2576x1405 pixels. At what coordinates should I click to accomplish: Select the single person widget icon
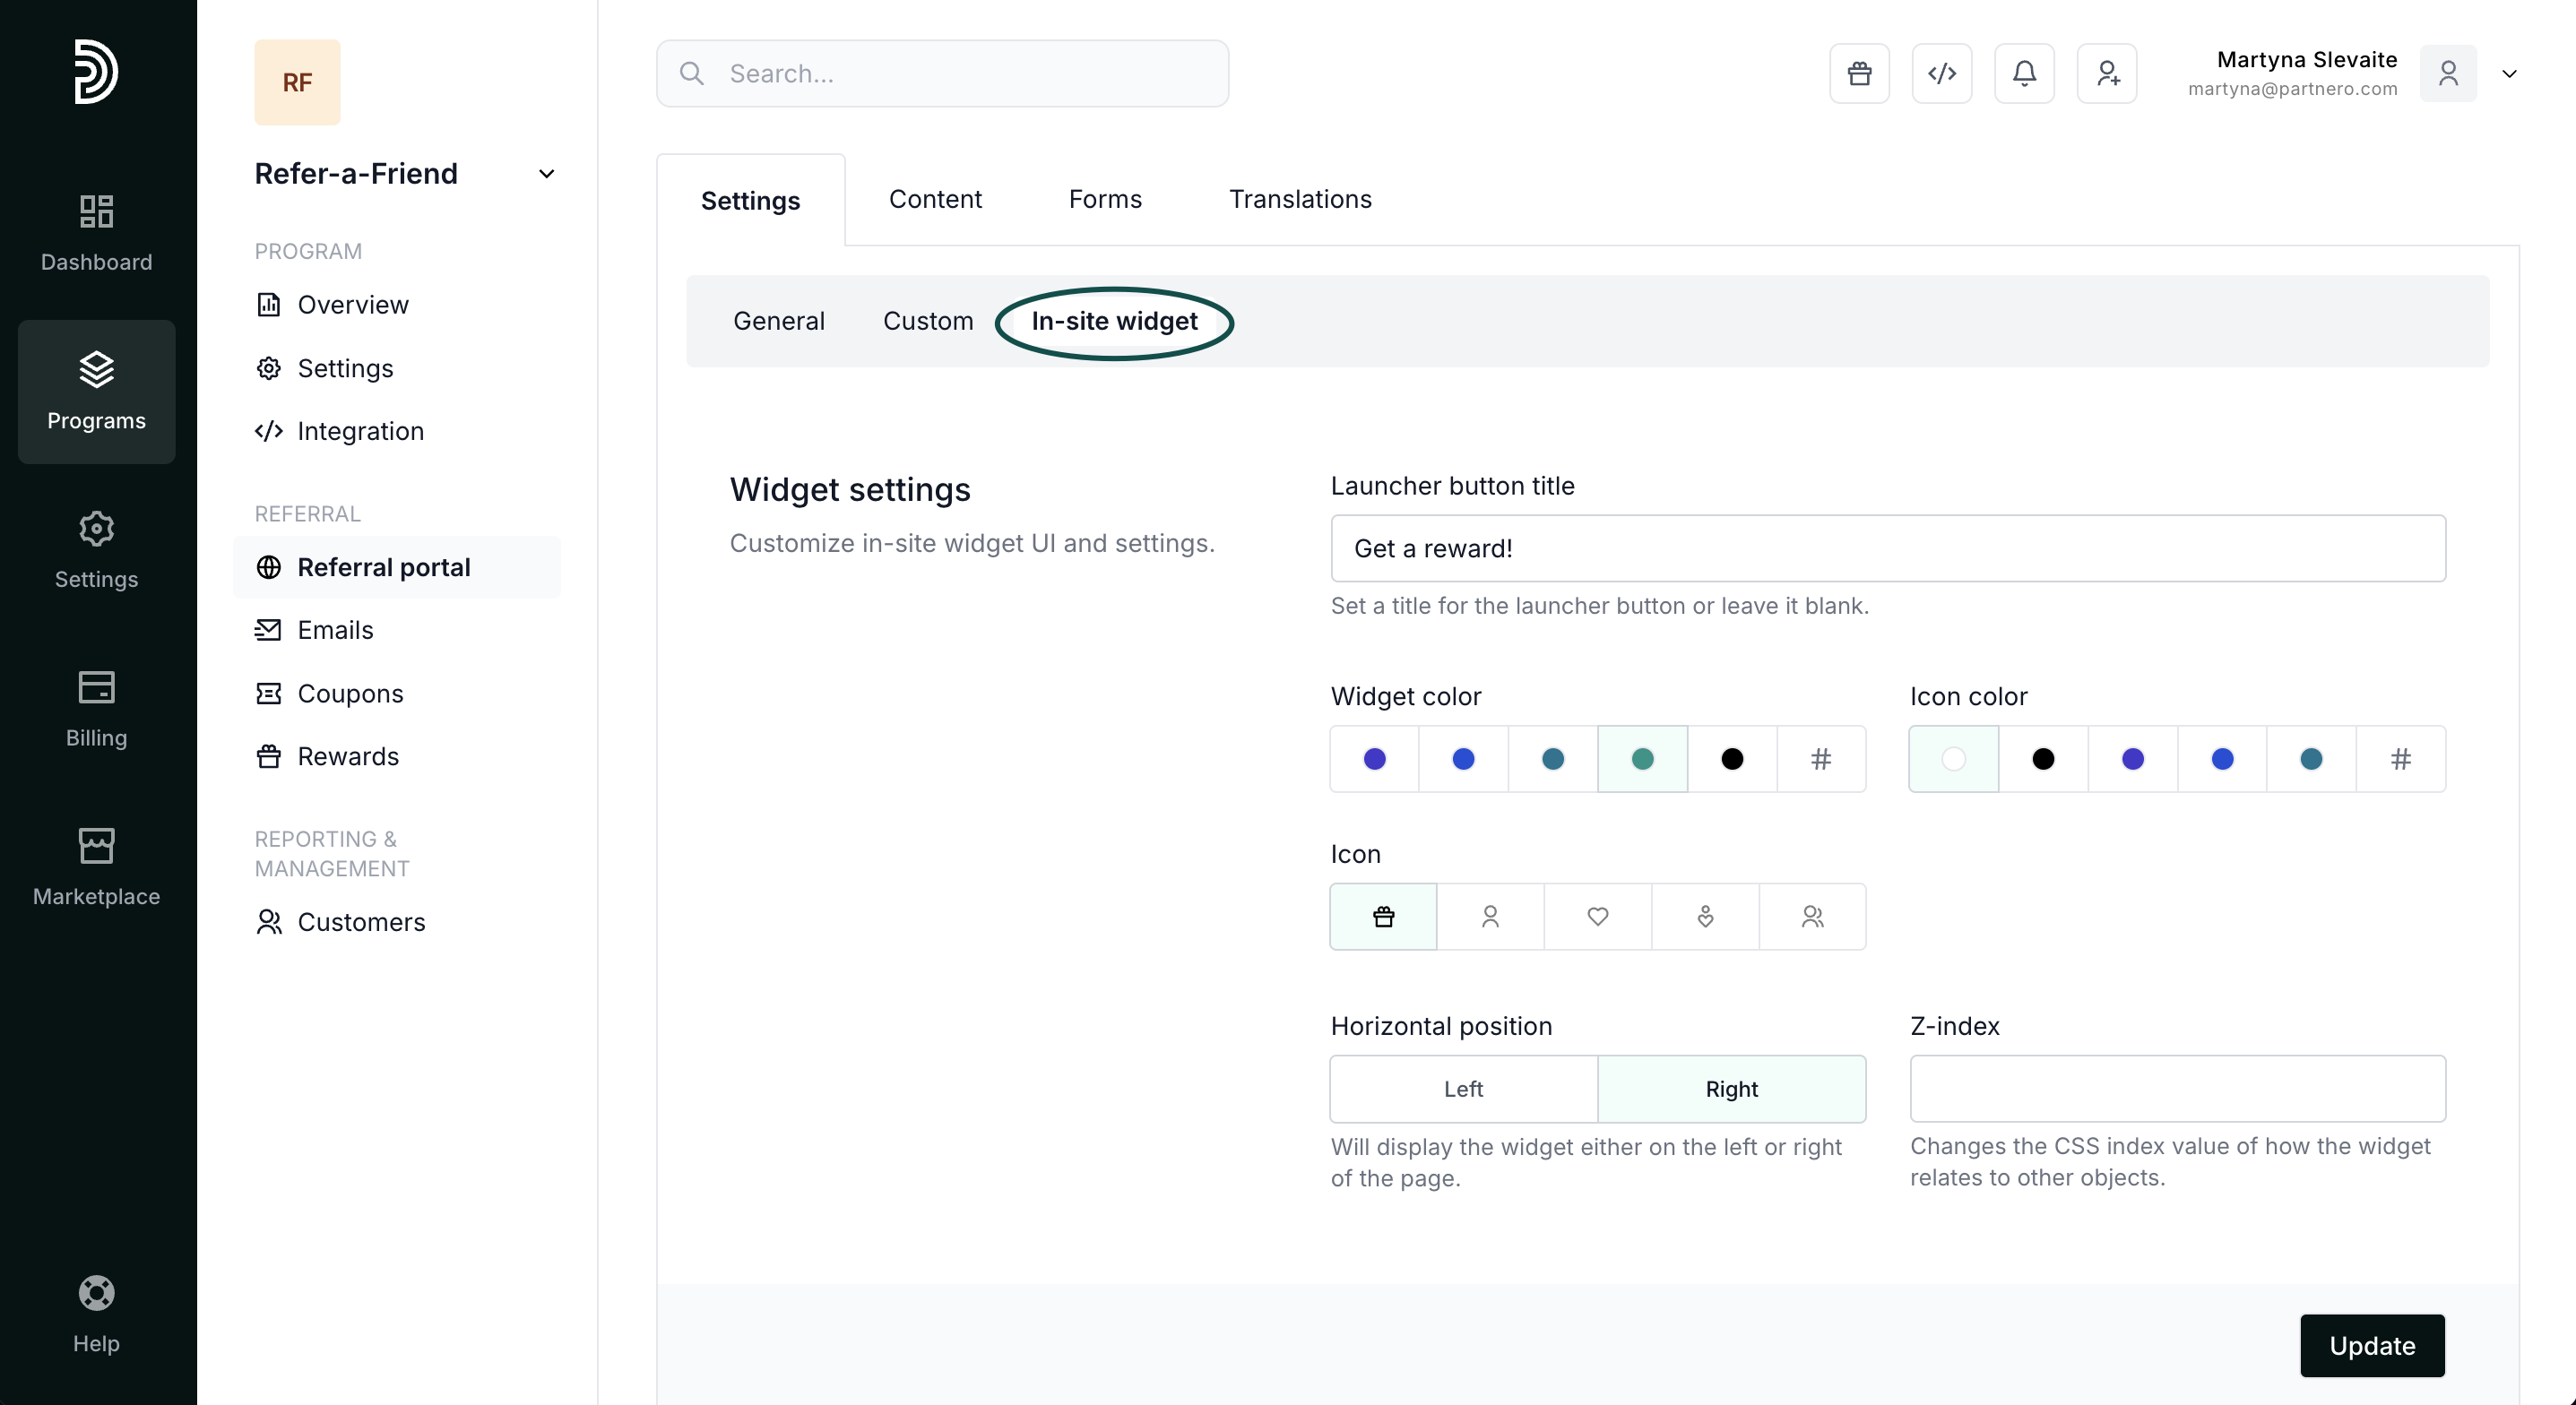(x=1490, y=916)
